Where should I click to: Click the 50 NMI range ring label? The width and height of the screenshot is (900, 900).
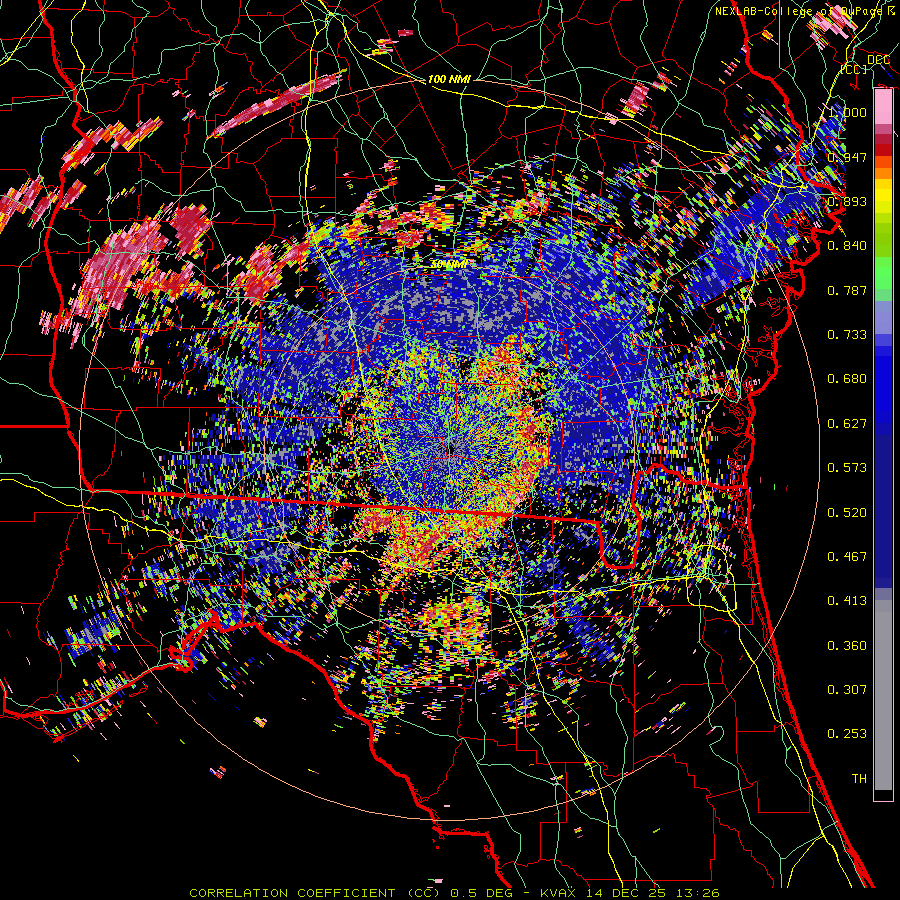pos(448,264)
